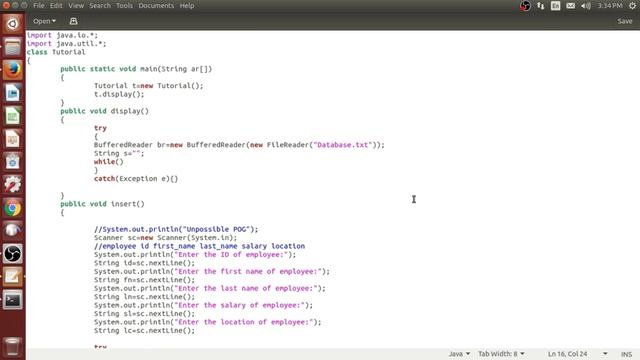Screen dimensions: 640x360
Task: Click the String fn=sc.nextLine(); line
Action: click(144, 280)
